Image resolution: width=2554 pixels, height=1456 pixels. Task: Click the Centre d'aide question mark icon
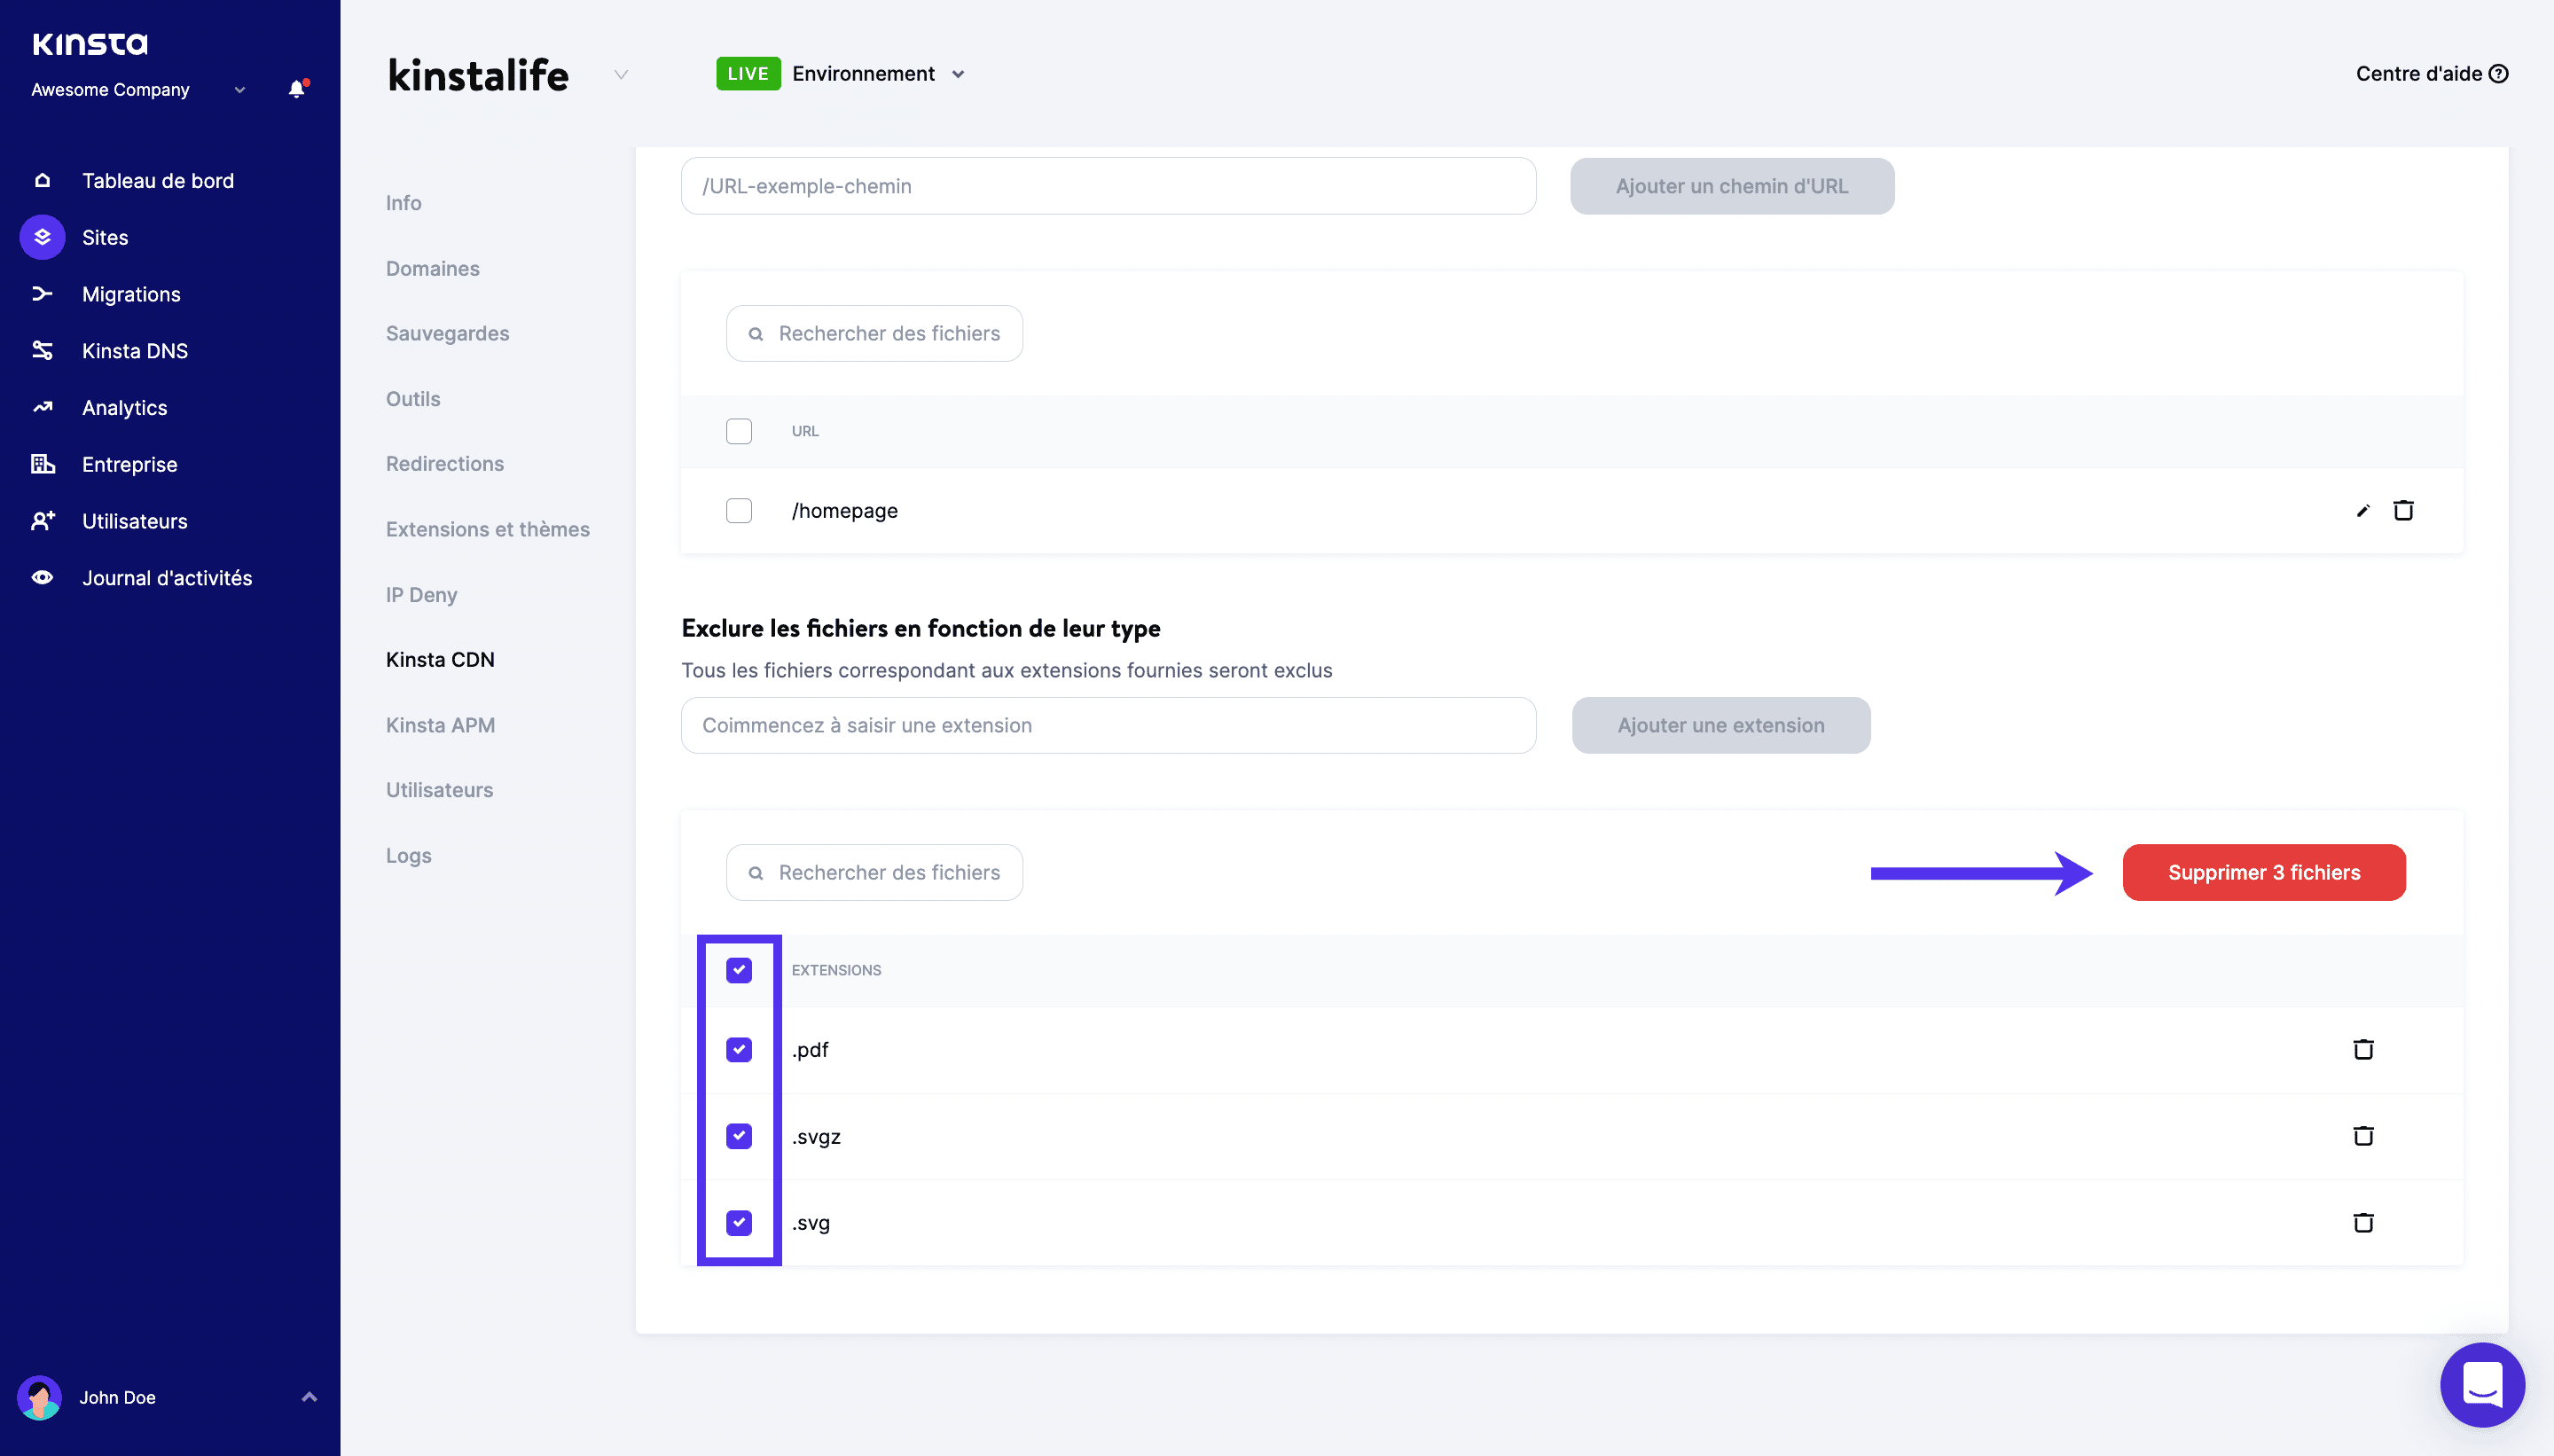tap(2498, 74)
